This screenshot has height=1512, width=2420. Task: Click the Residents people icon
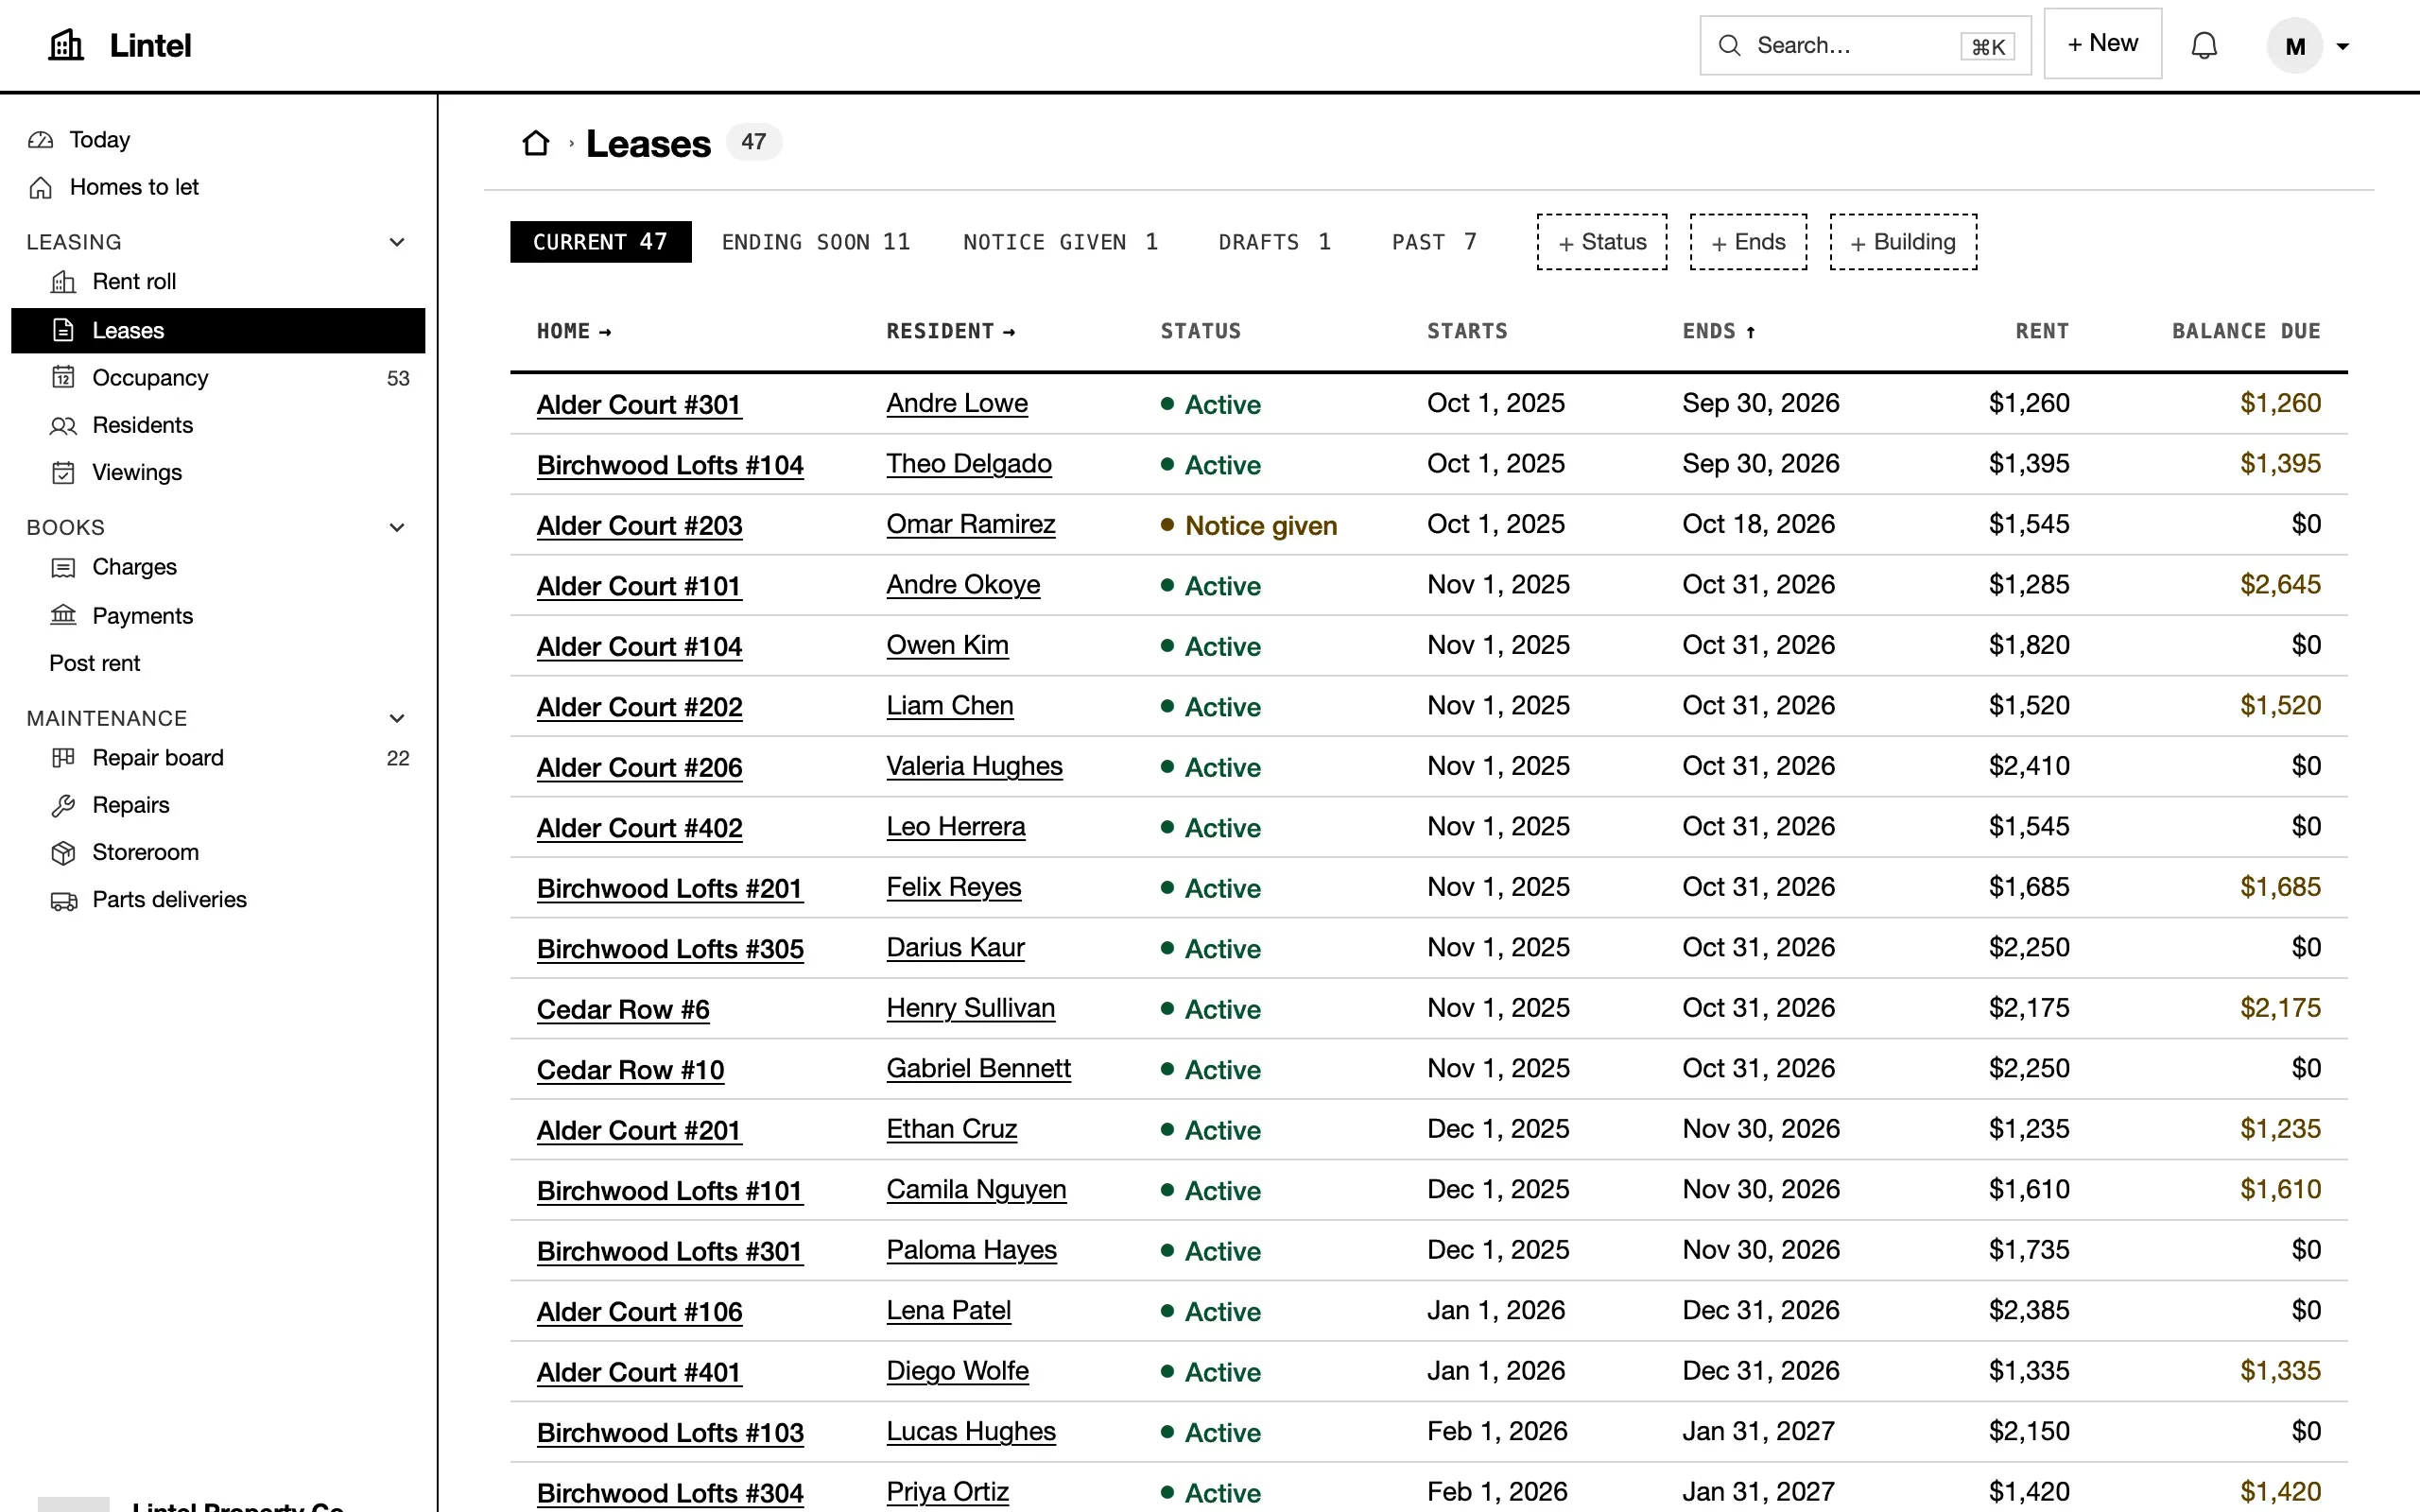[63, 426]
